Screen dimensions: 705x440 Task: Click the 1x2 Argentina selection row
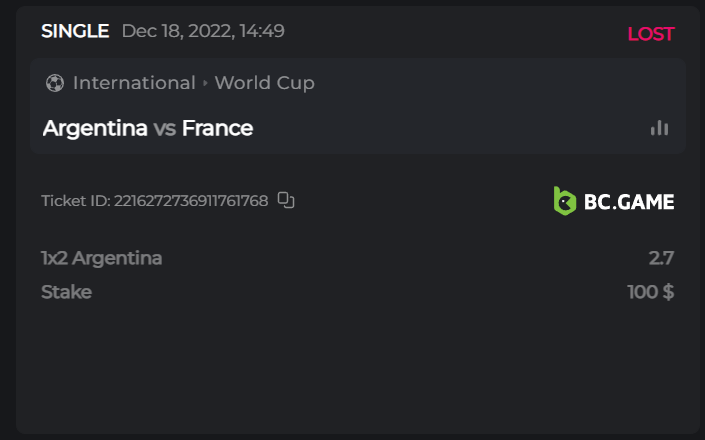(x=102, y=258)
